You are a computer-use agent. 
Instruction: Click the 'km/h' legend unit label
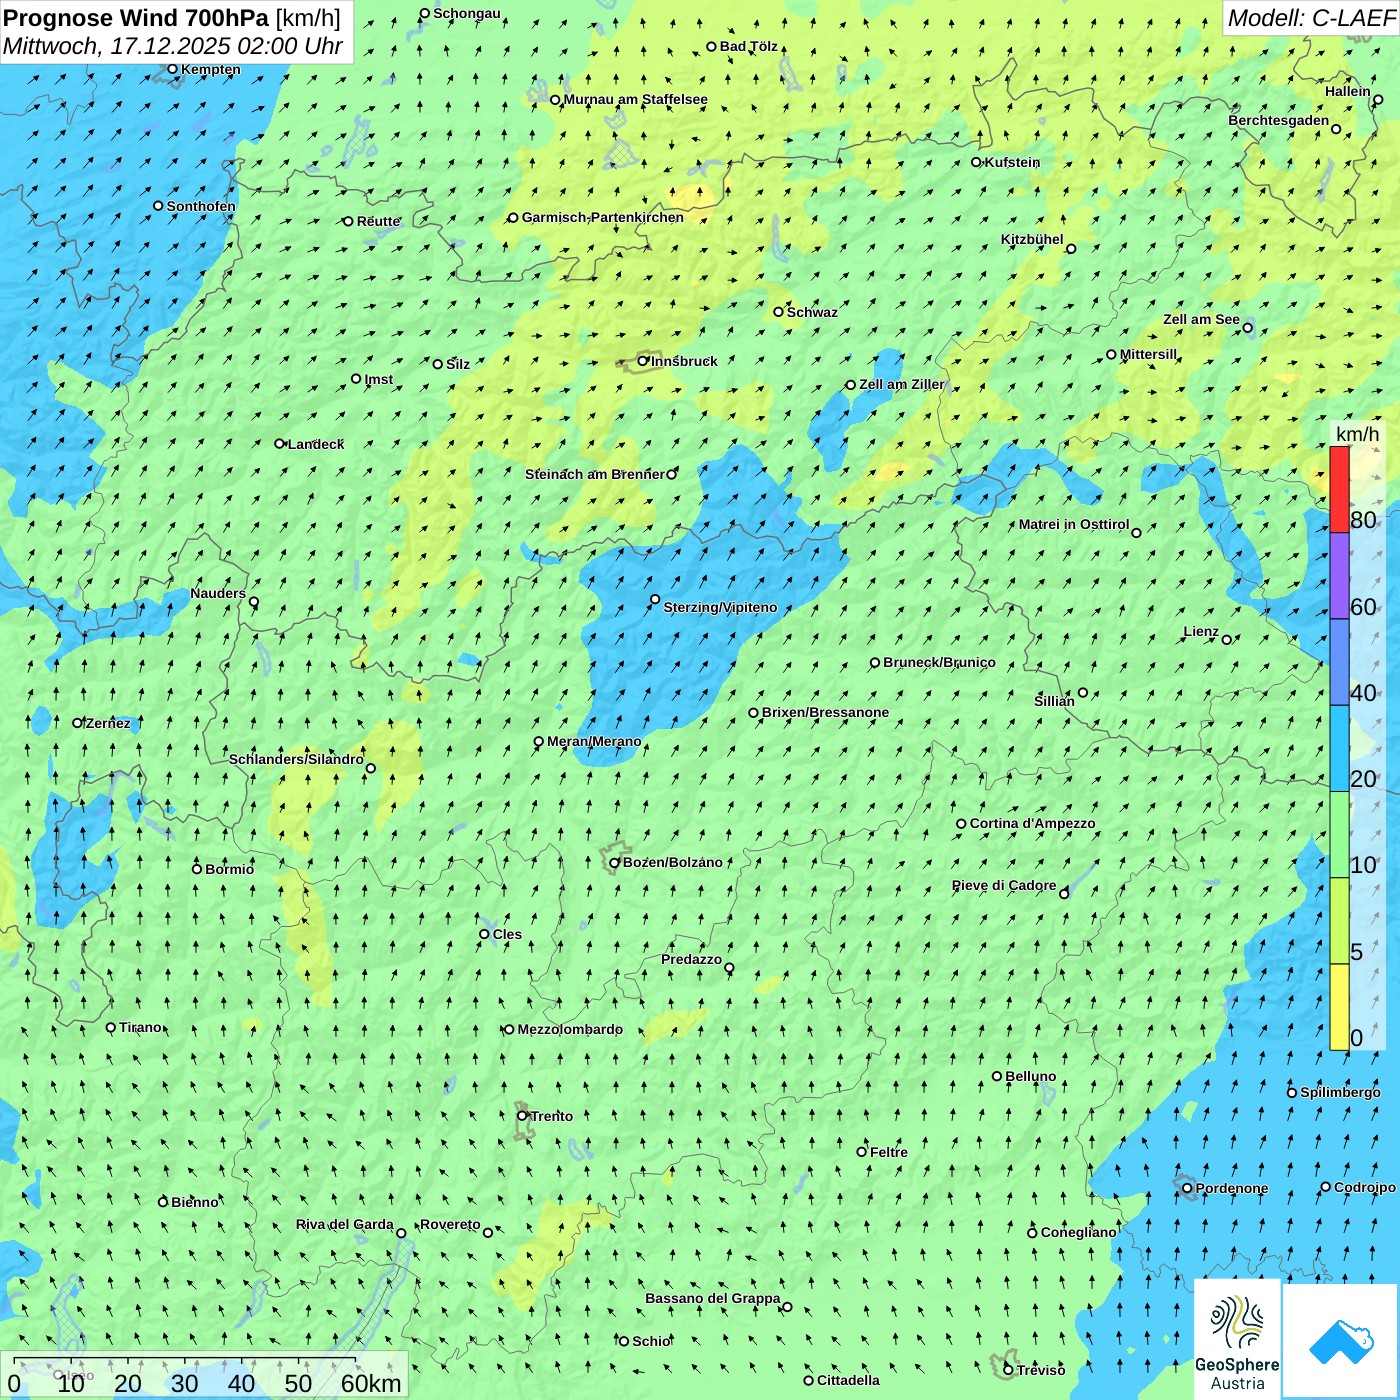coord(1357,434)
